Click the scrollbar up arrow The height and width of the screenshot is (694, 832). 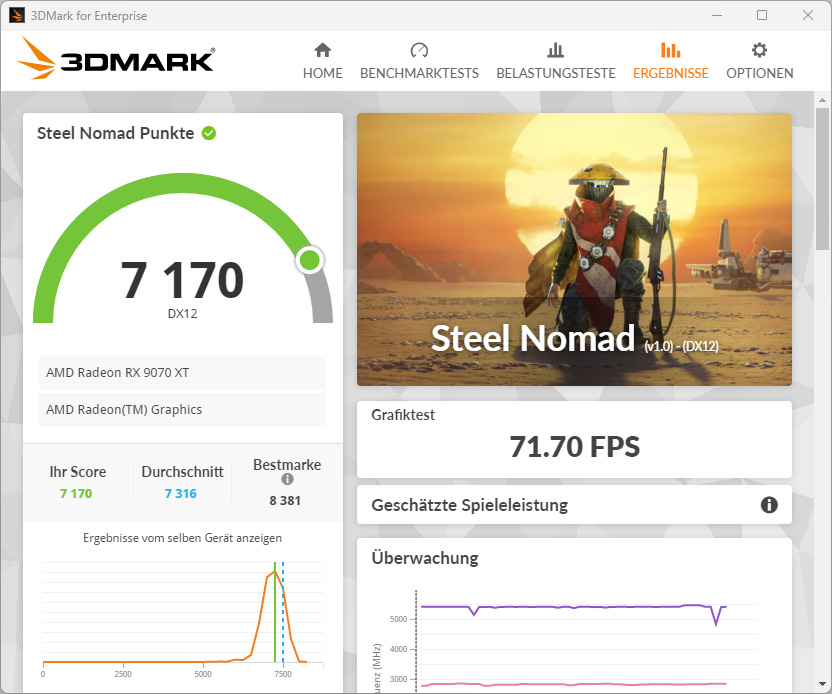[822, 100]
